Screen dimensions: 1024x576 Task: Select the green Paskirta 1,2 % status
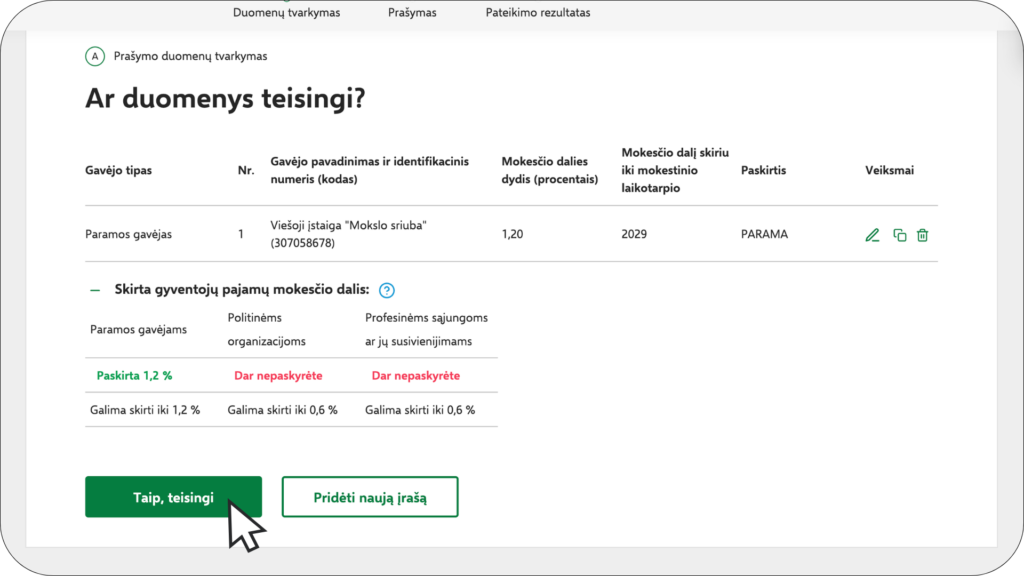pyautogui.click(x=134, y=376)
